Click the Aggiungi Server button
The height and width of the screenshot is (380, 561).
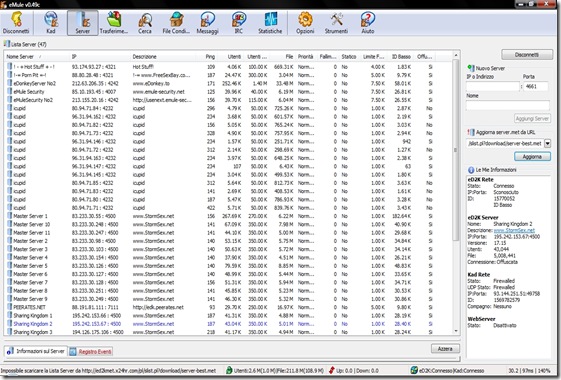(x=532, y=118)
